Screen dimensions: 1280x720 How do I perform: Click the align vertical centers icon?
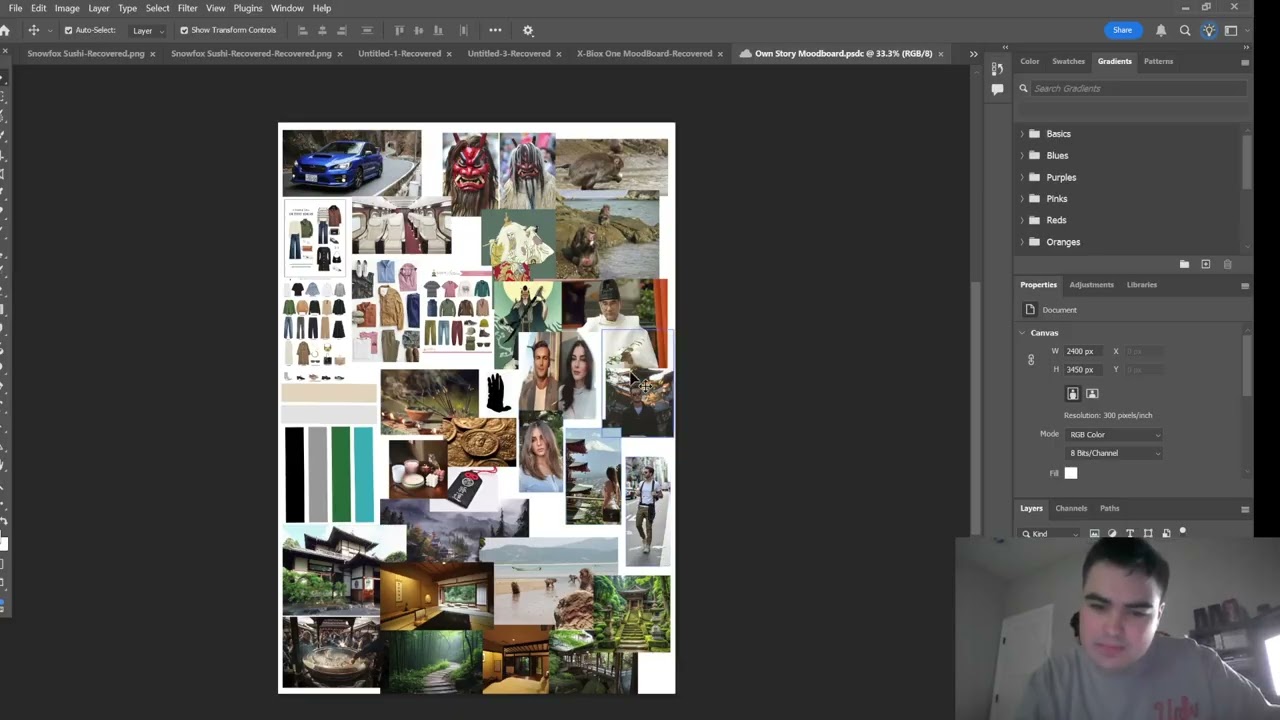(x=418, y=30)
